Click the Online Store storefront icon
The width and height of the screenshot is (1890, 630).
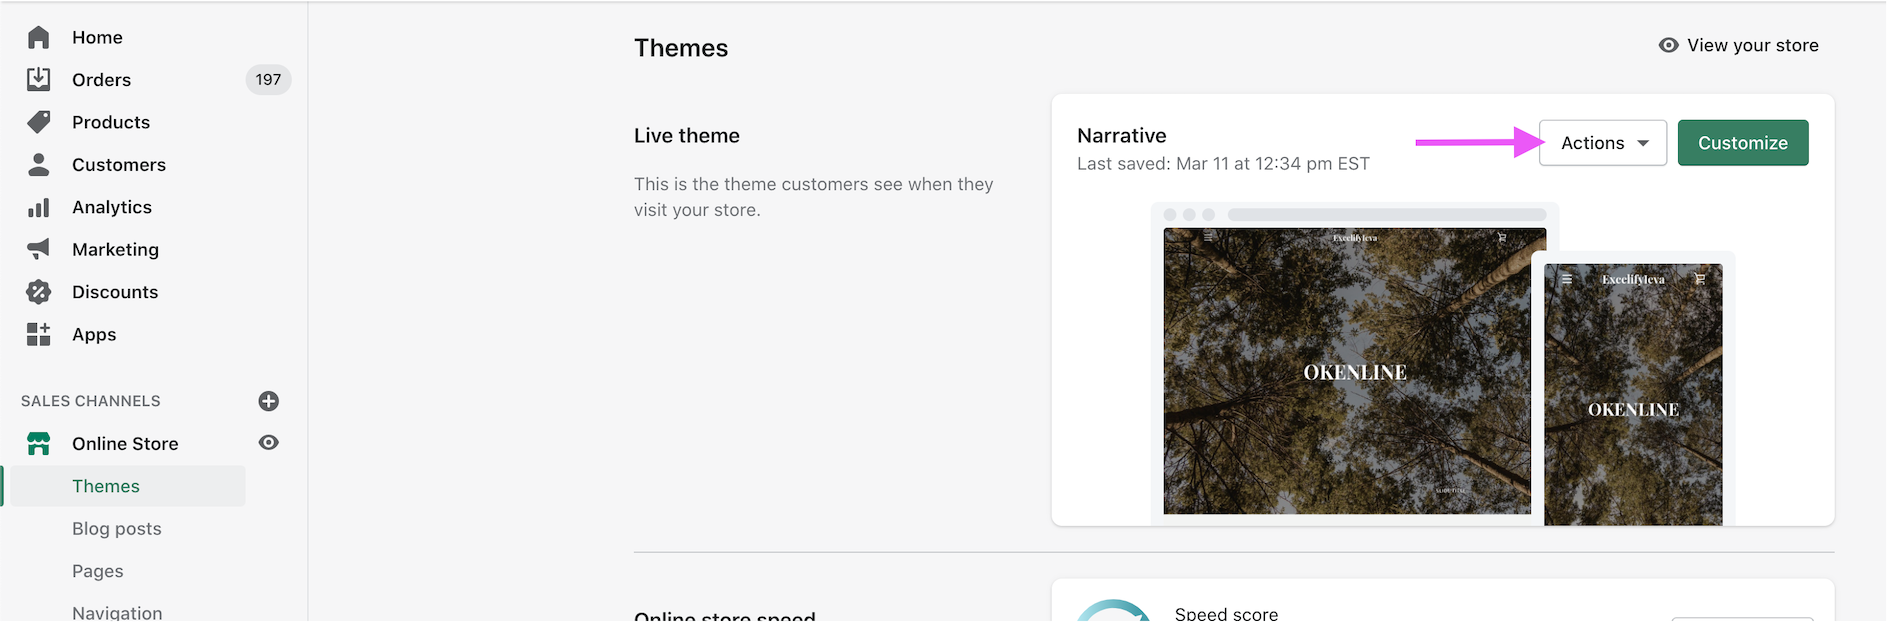click(38, 443)
